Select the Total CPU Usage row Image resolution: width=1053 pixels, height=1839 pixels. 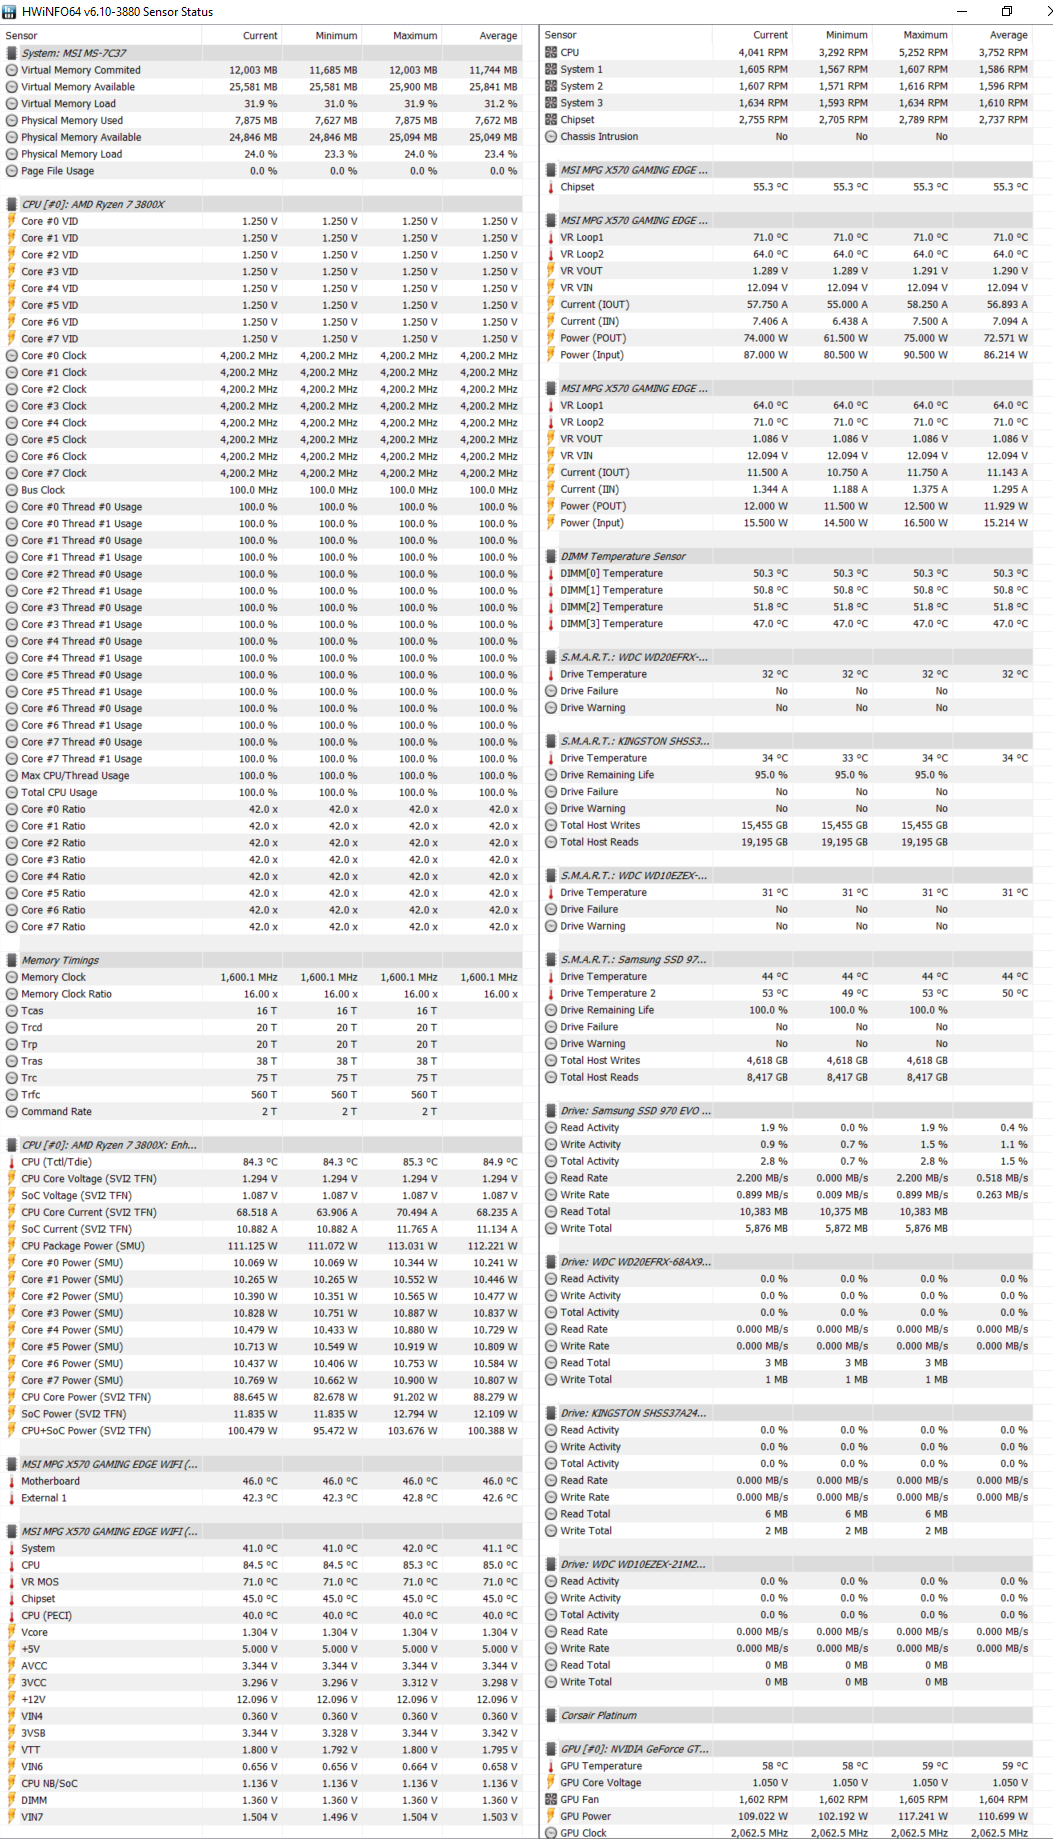(x=262, y=792)
